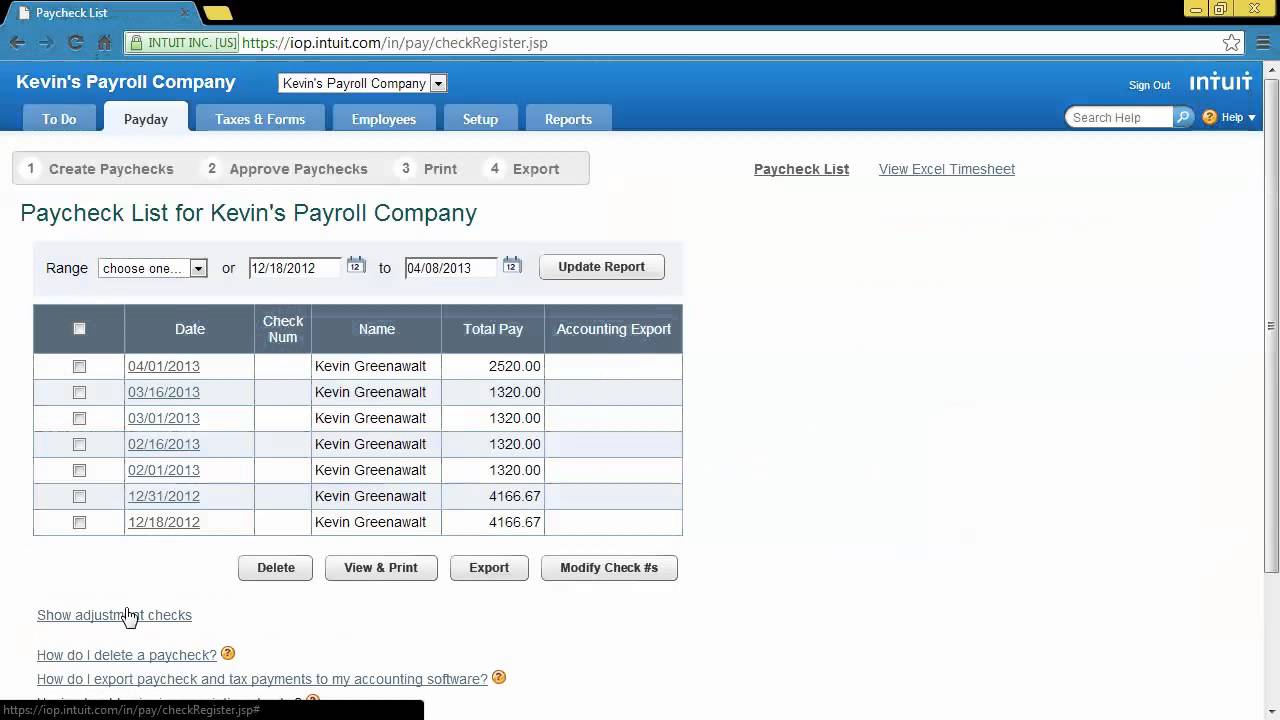Open the end-date calendar icon
This screenshot has width=1280, height=720.
click(x=512, y=266)
